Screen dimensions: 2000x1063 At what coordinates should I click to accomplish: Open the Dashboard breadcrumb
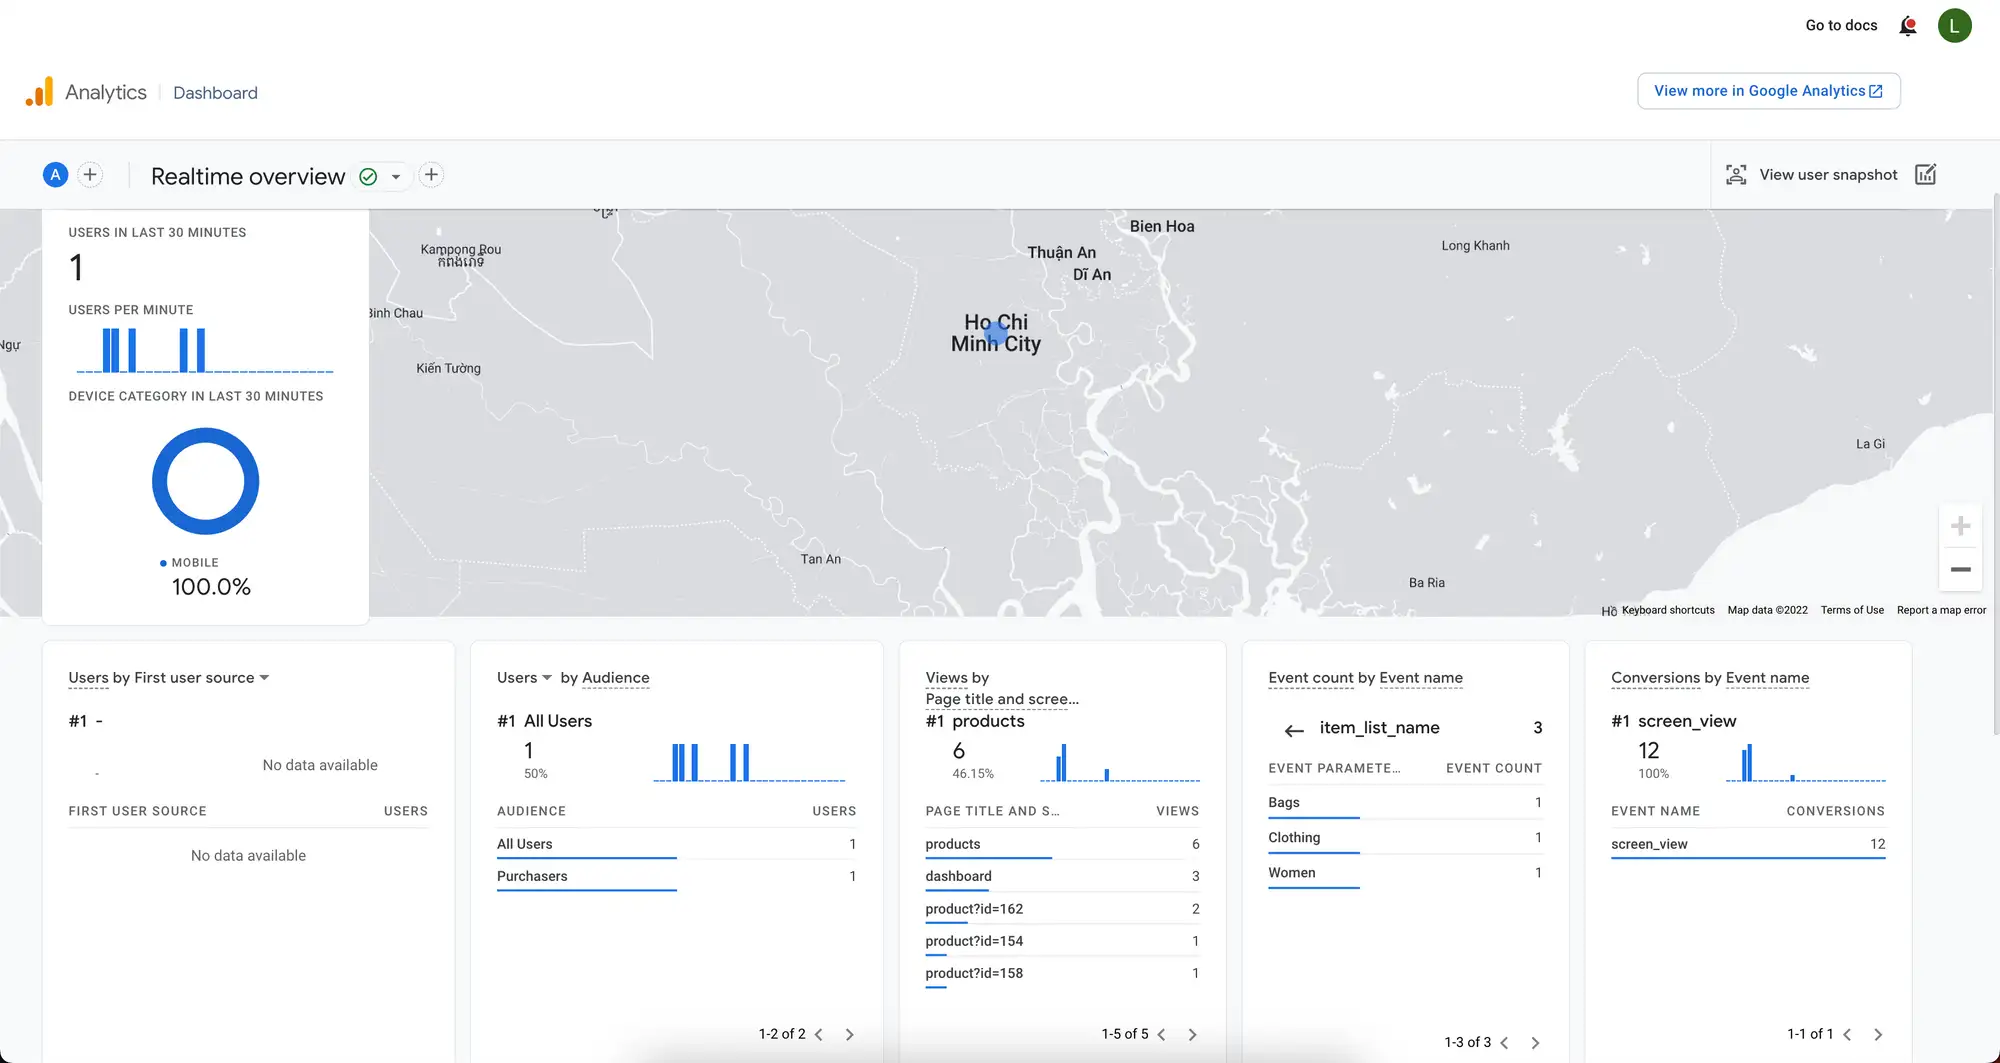click(x=215, y=93)
